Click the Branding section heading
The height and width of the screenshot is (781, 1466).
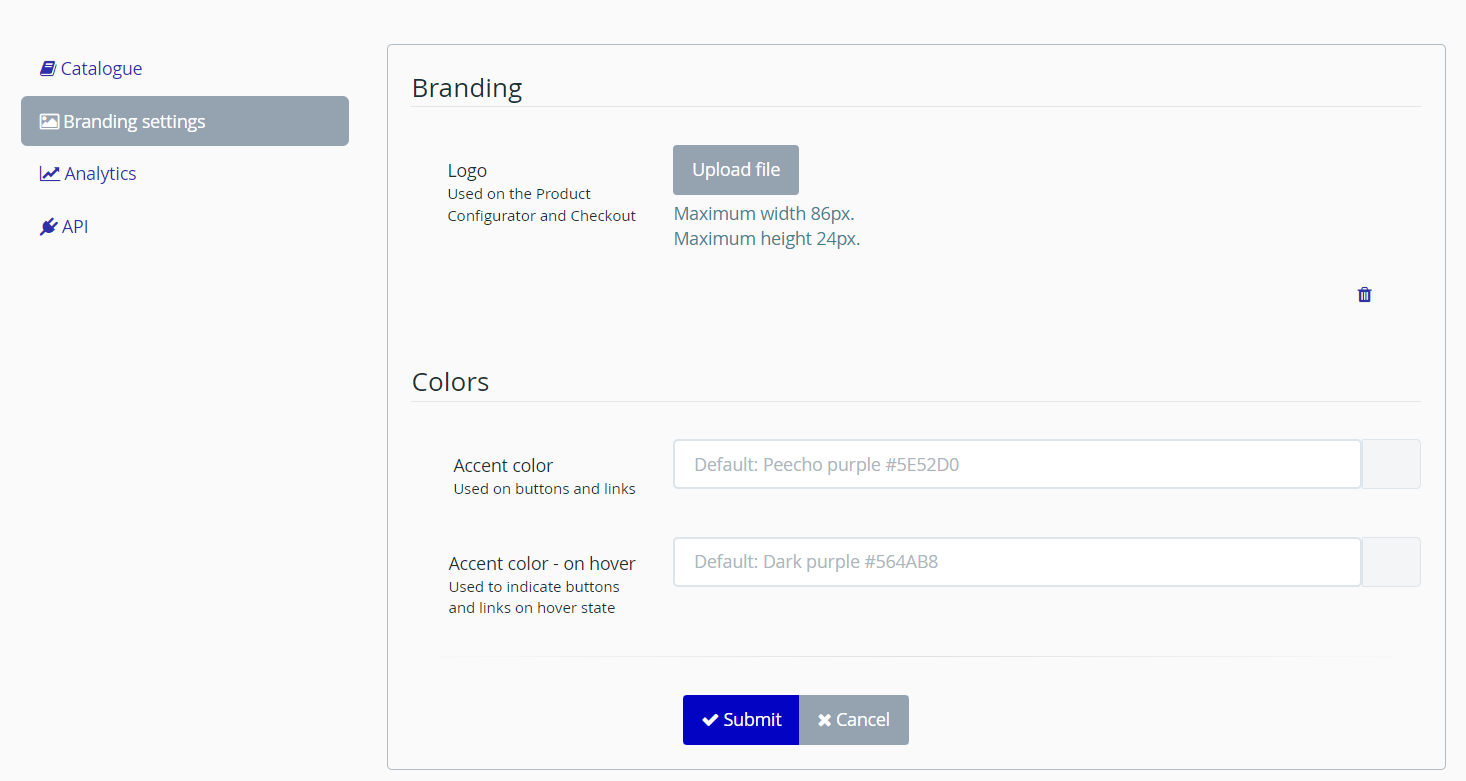pos(467,88)
